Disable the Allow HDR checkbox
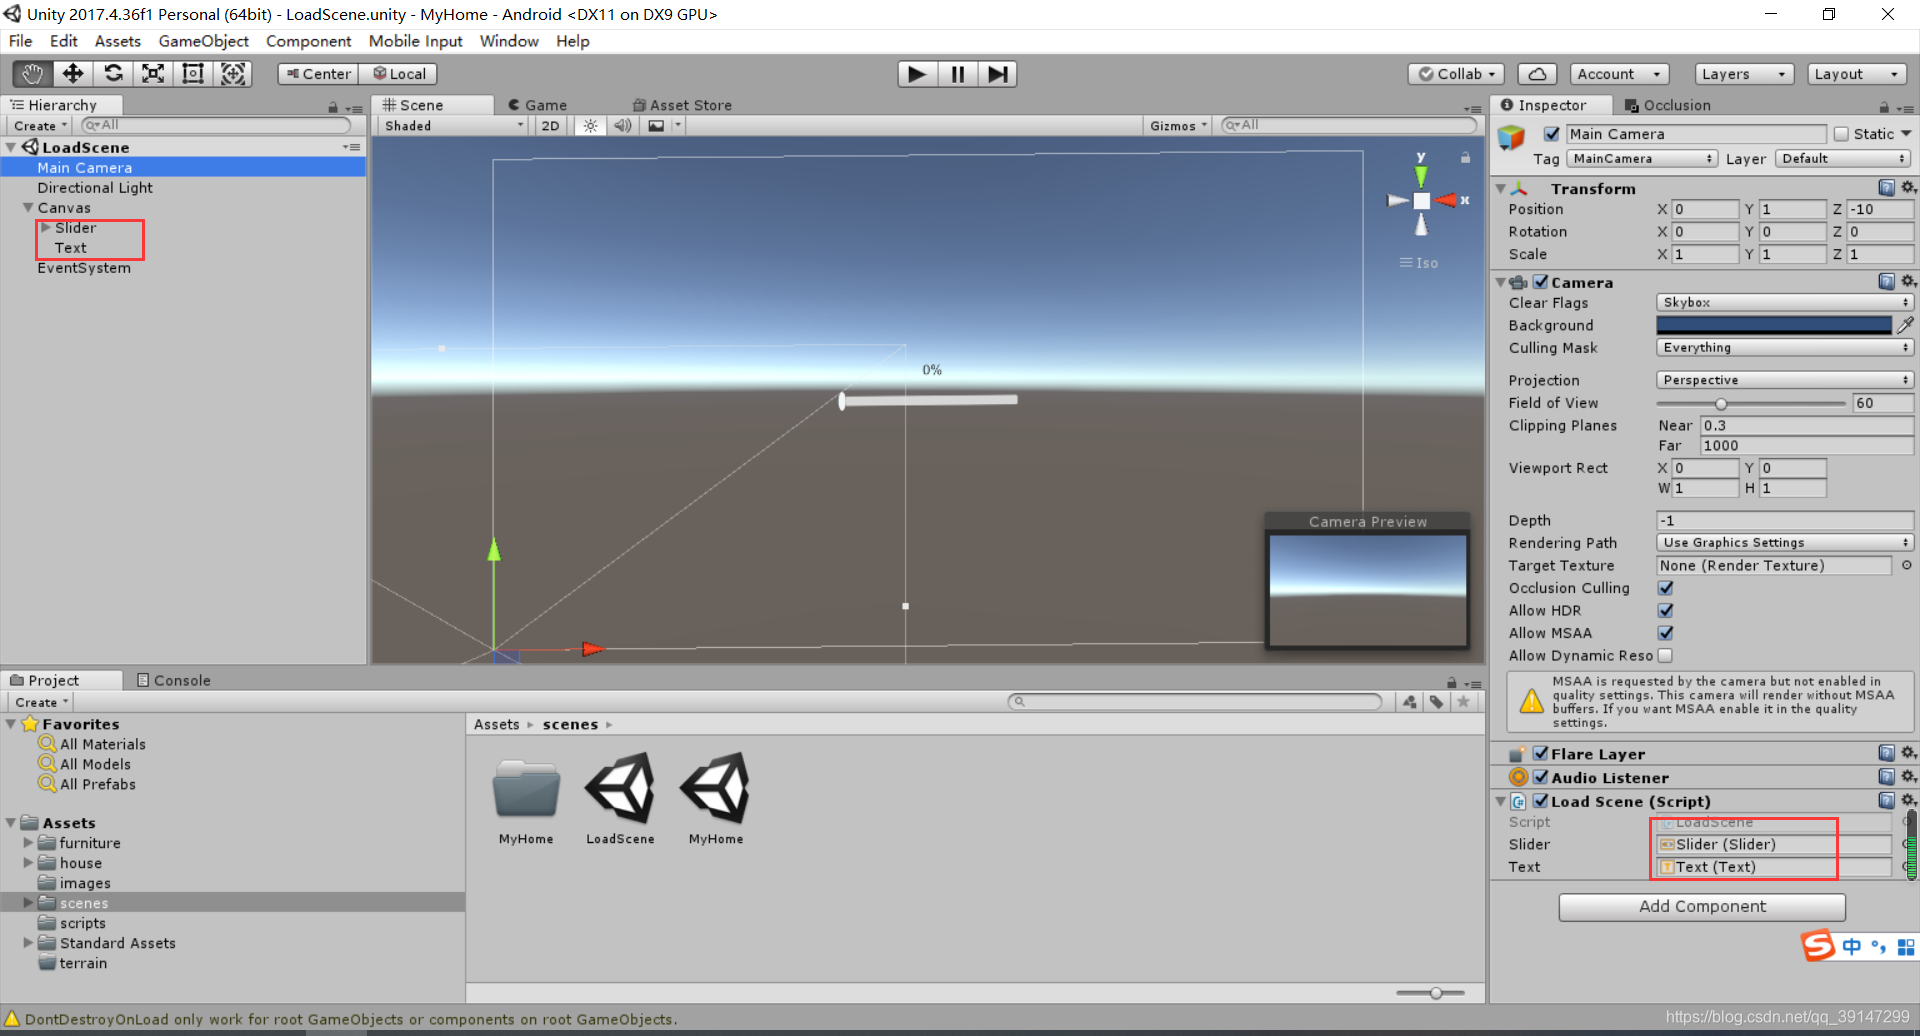This screenshot has height=1036, width=1920. coord(1665,610)
